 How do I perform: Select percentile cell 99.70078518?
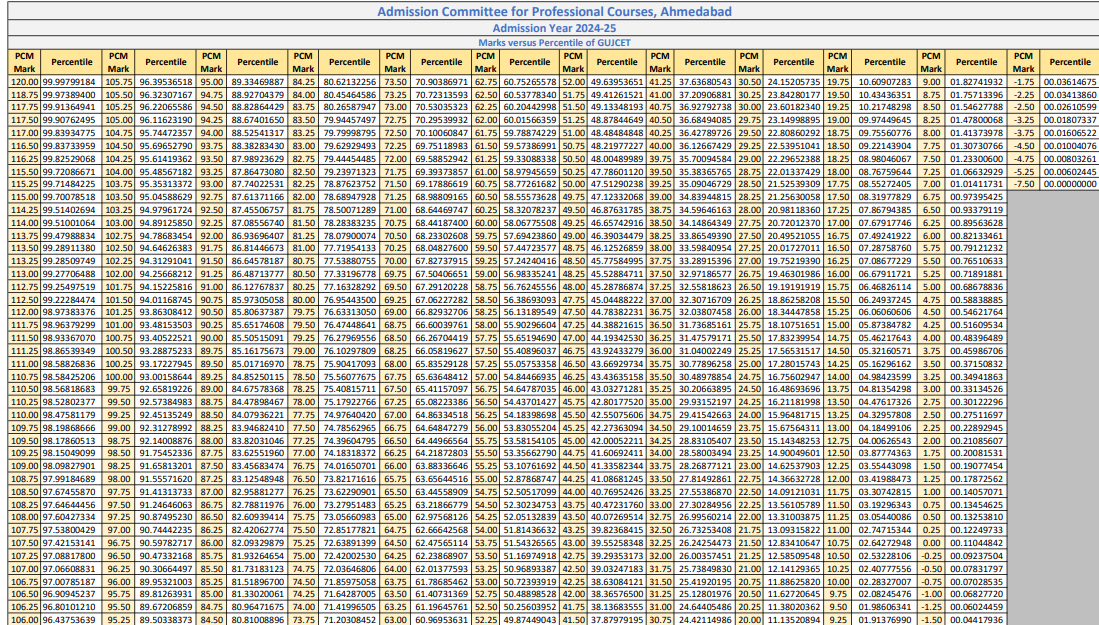point(71,197)
